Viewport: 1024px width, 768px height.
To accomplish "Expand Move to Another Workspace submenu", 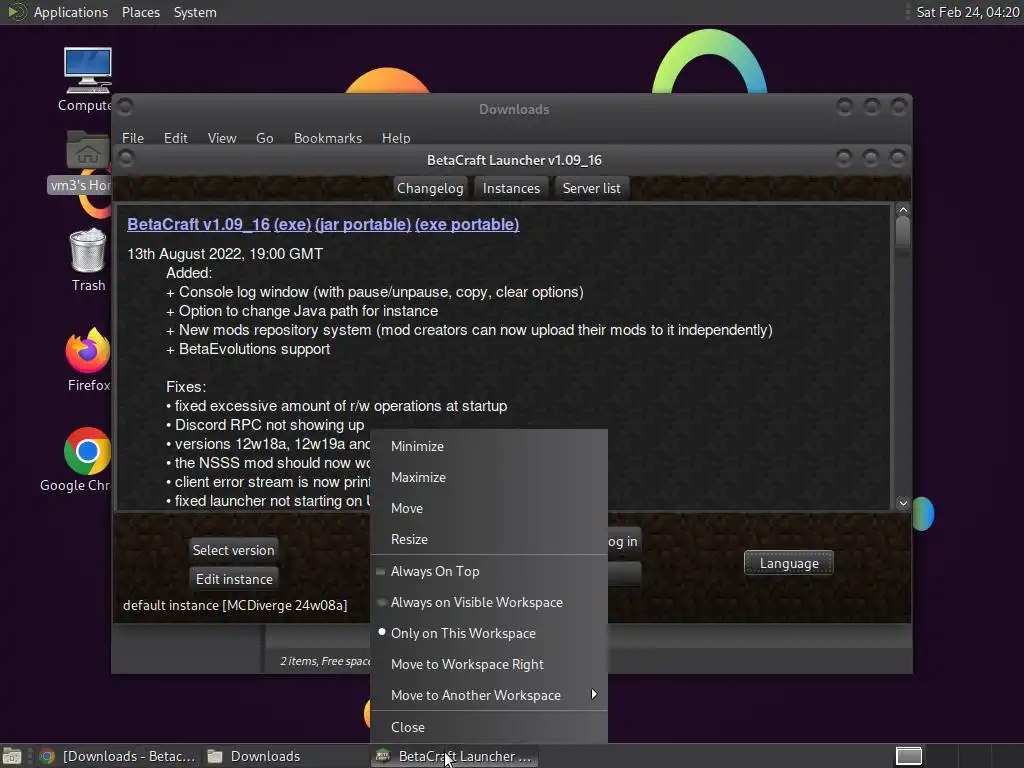I will [489, 695].
